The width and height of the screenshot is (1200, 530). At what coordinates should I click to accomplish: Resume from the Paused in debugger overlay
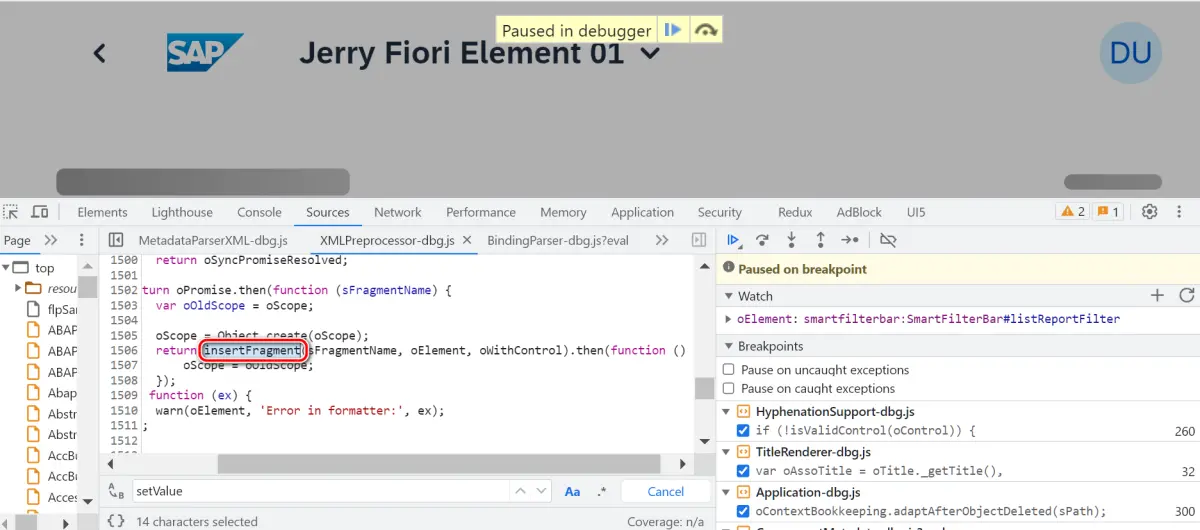pos(673,30)
